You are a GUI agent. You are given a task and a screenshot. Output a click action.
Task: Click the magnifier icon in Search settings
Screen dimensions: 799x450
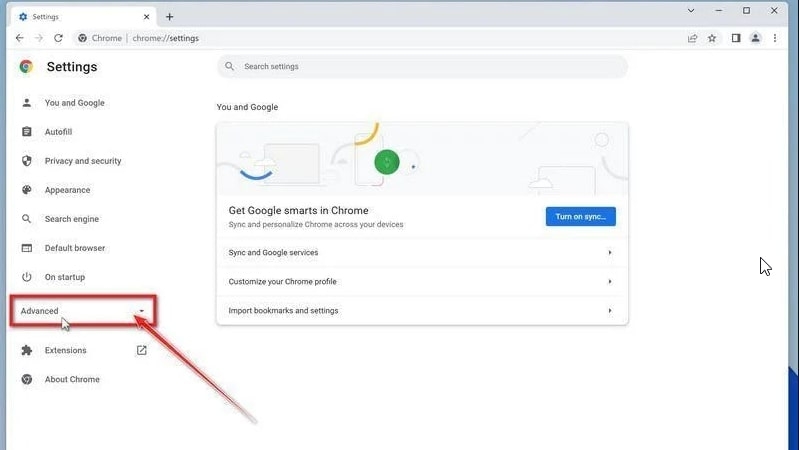coord(230,66)
